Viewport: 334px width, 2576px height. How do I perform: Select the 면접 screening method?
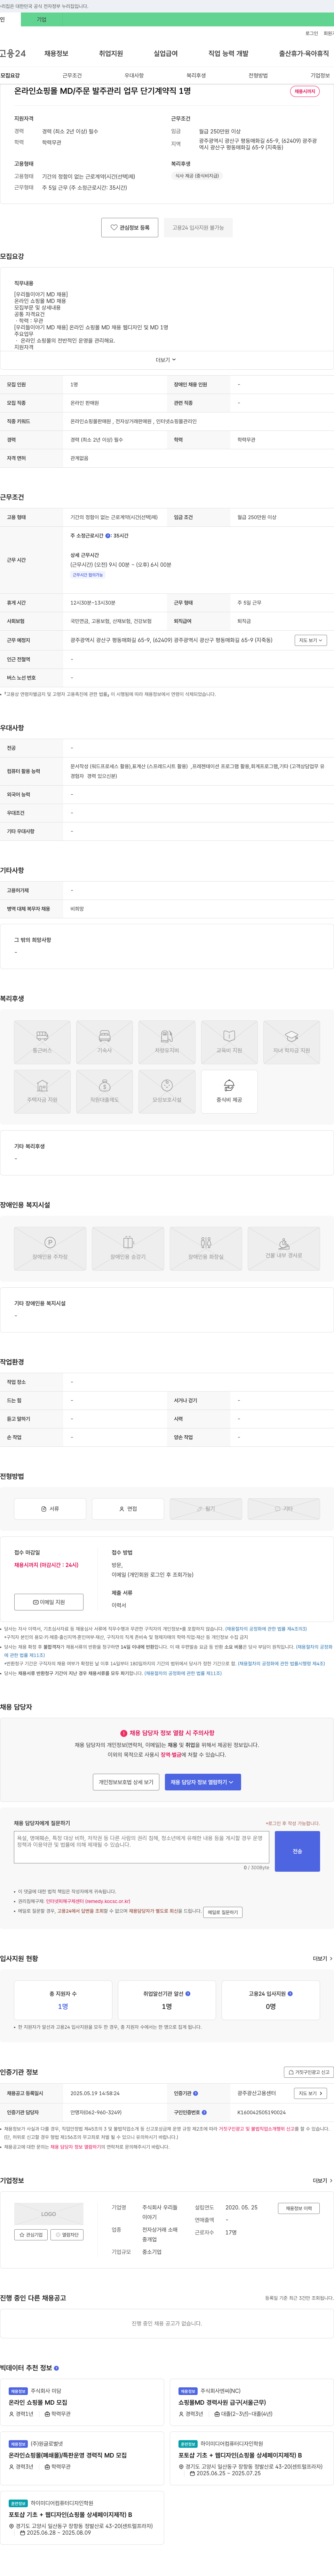(x=128, y=1509)
